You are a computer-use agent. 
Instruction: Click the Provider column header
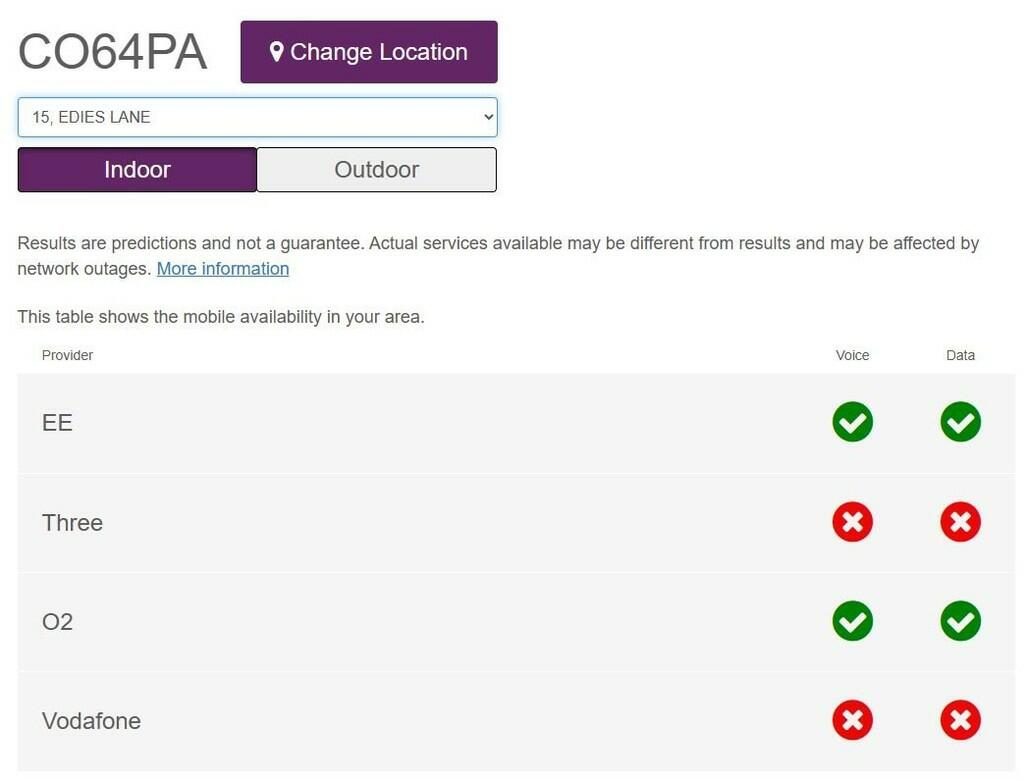[67, 355]
